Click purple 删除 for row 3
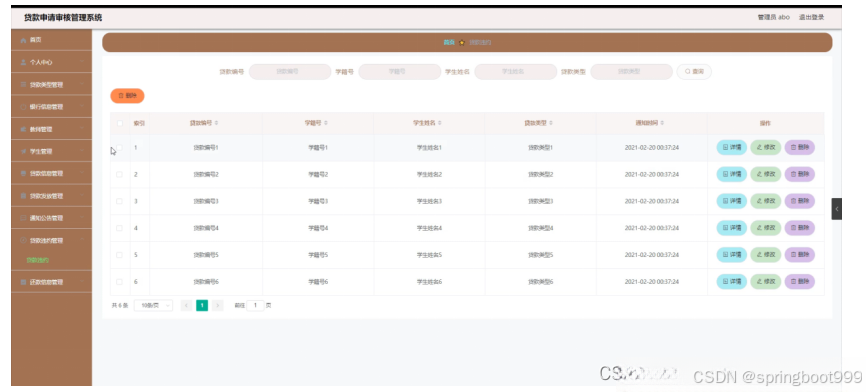Viewport: 866px width, 392px height. (x=800, y=201)
